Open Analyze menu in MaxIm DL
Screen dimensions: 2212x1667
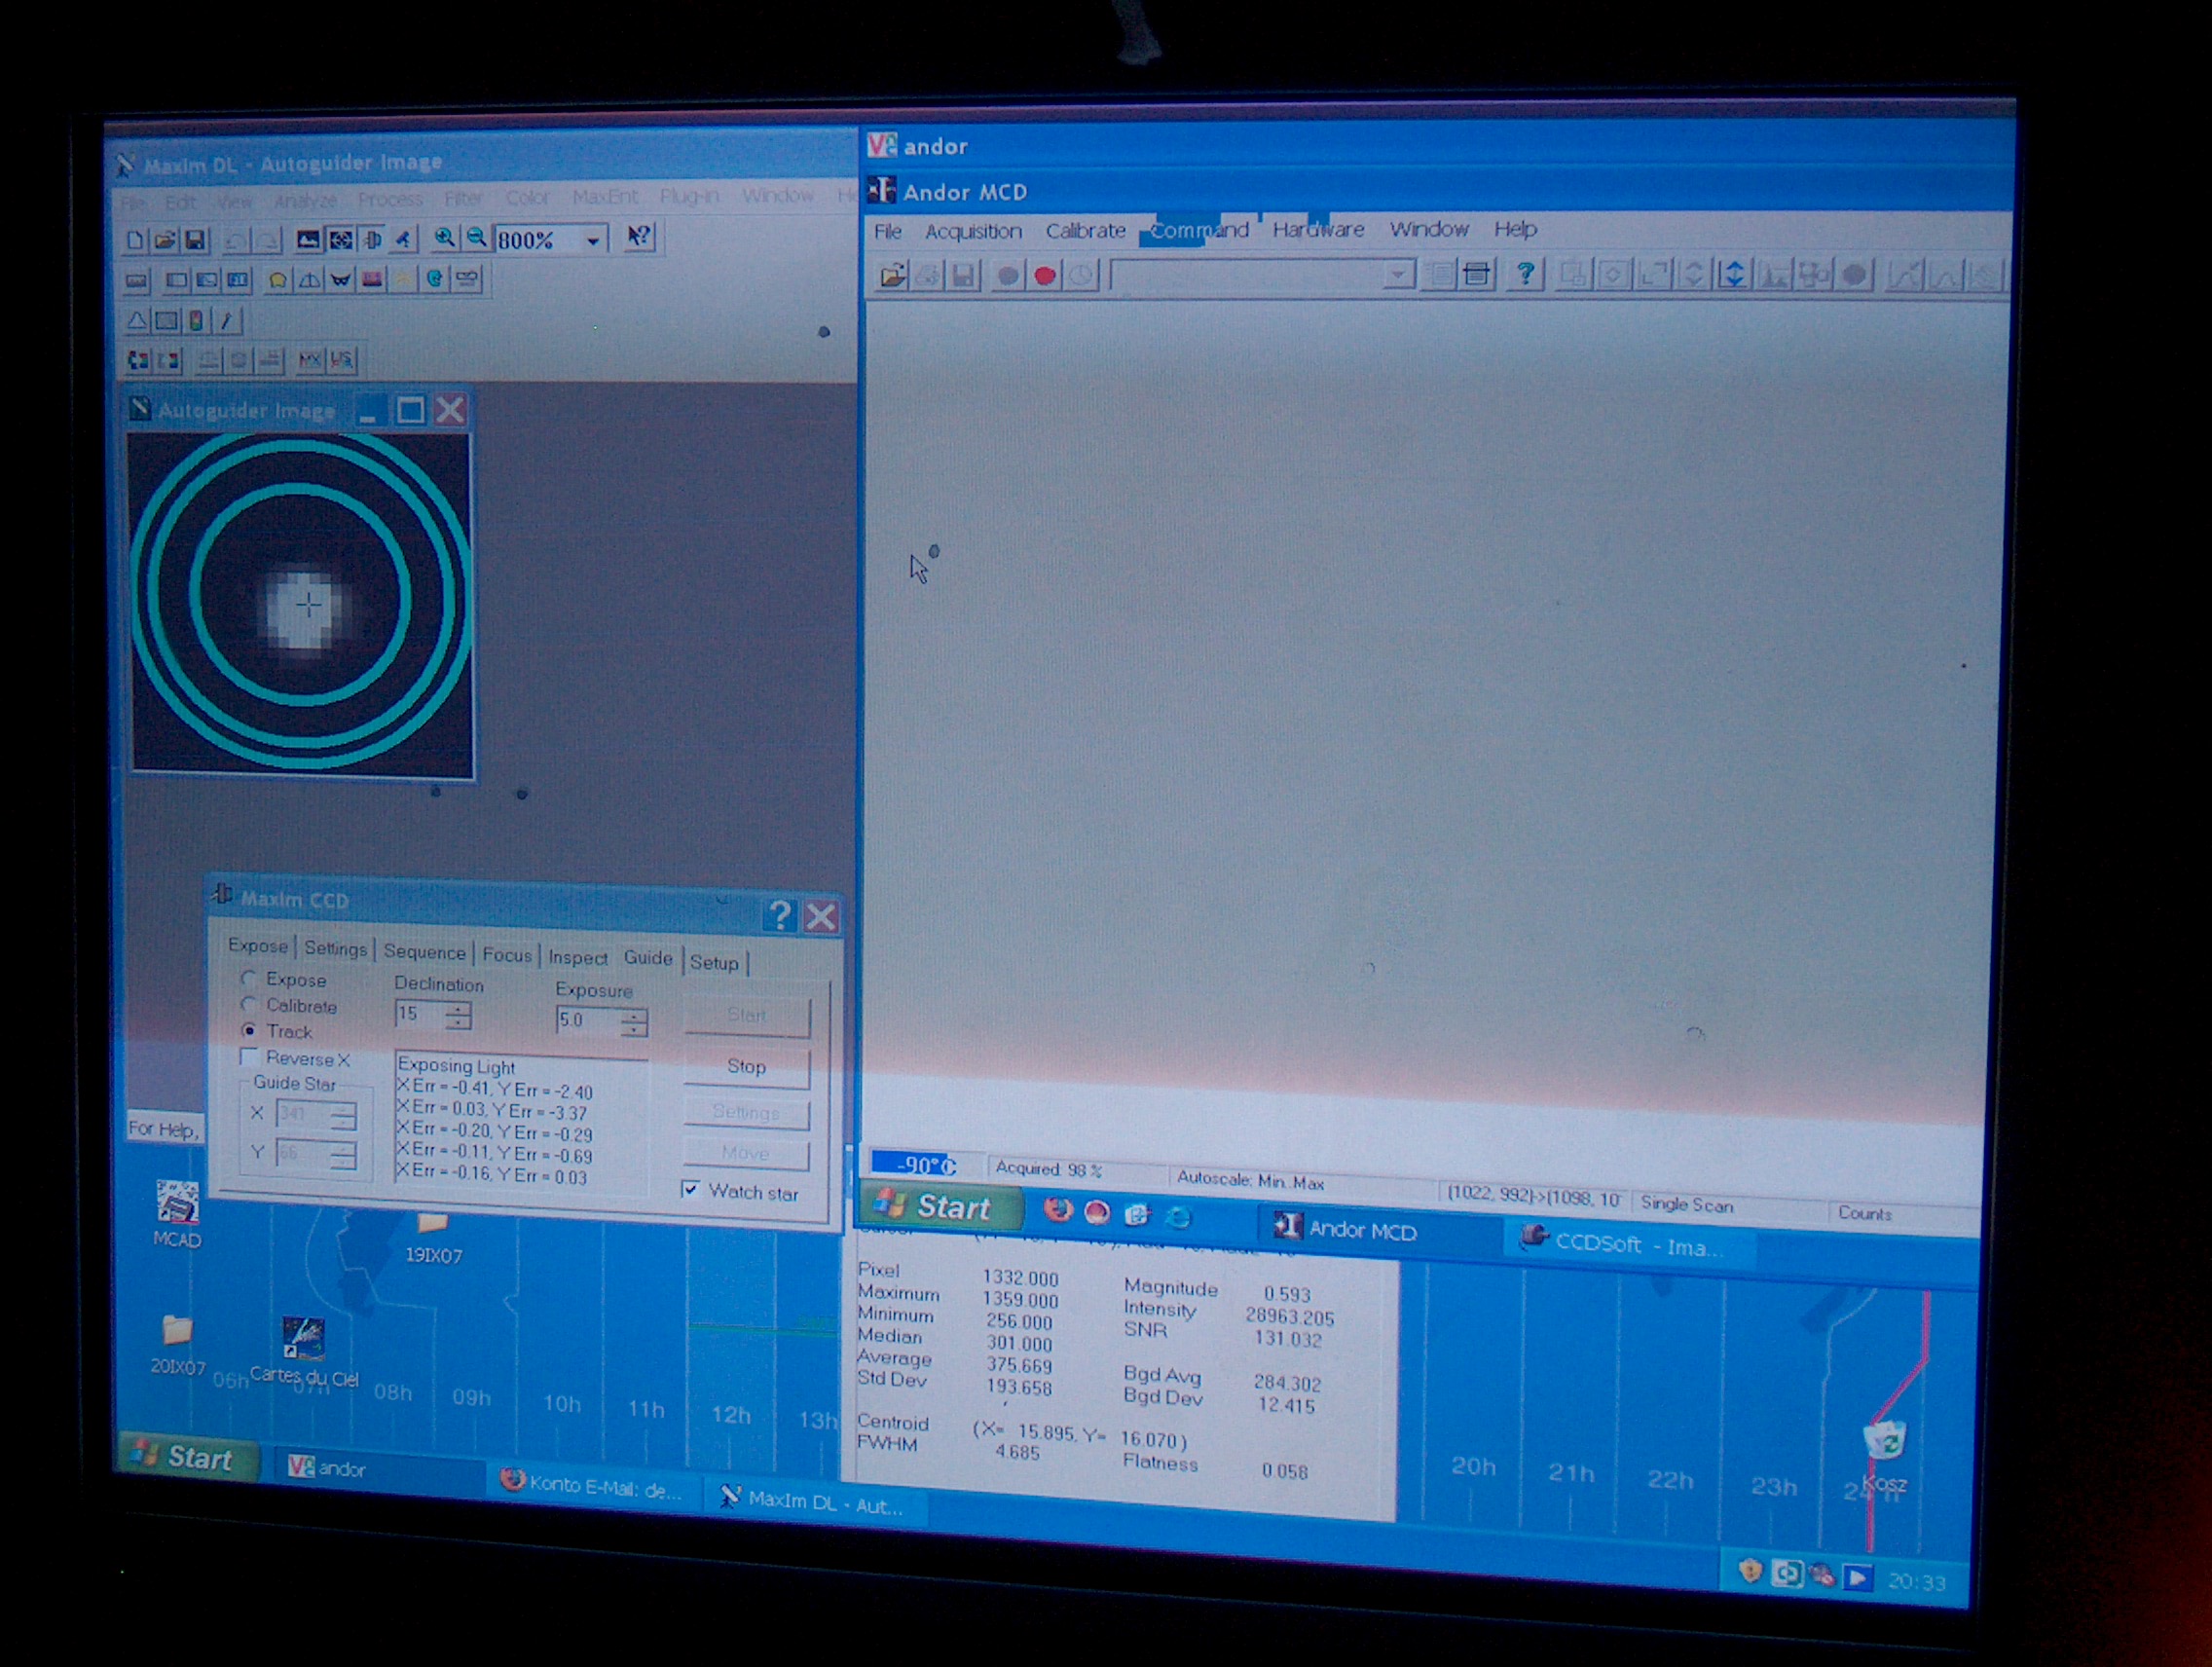pos(304,201)
